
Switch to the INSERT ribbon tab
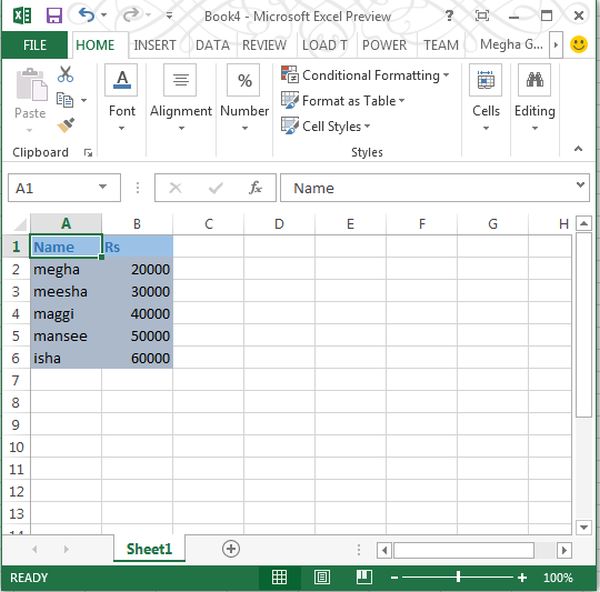155,45
